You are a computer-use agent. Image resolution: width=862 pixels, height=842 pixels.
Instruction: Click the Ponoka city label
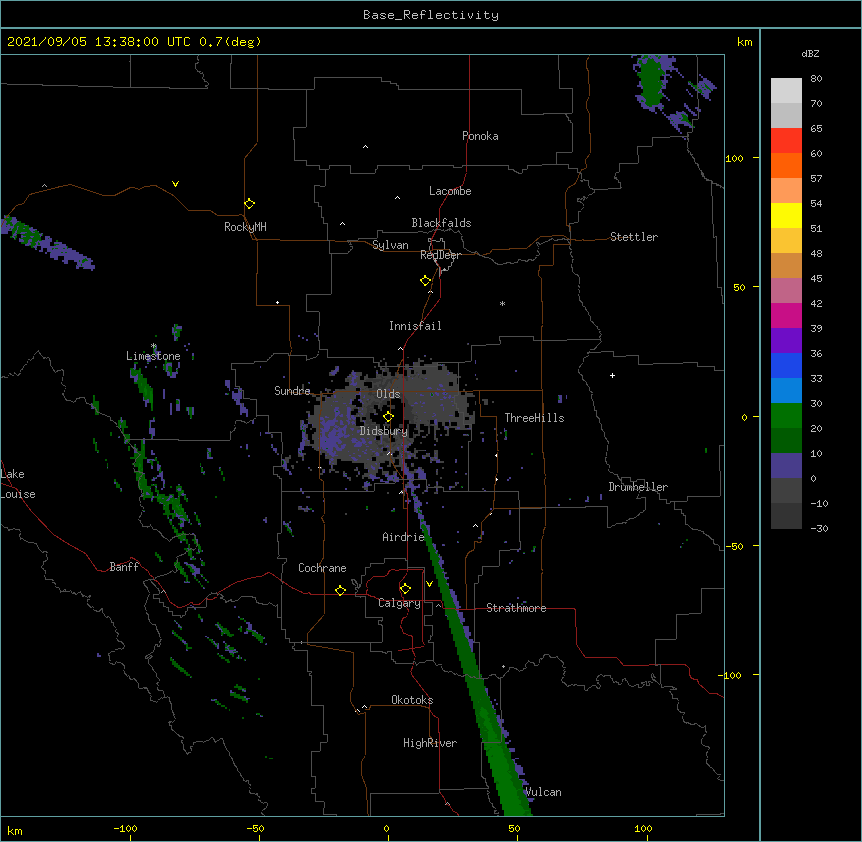point(480,136)
